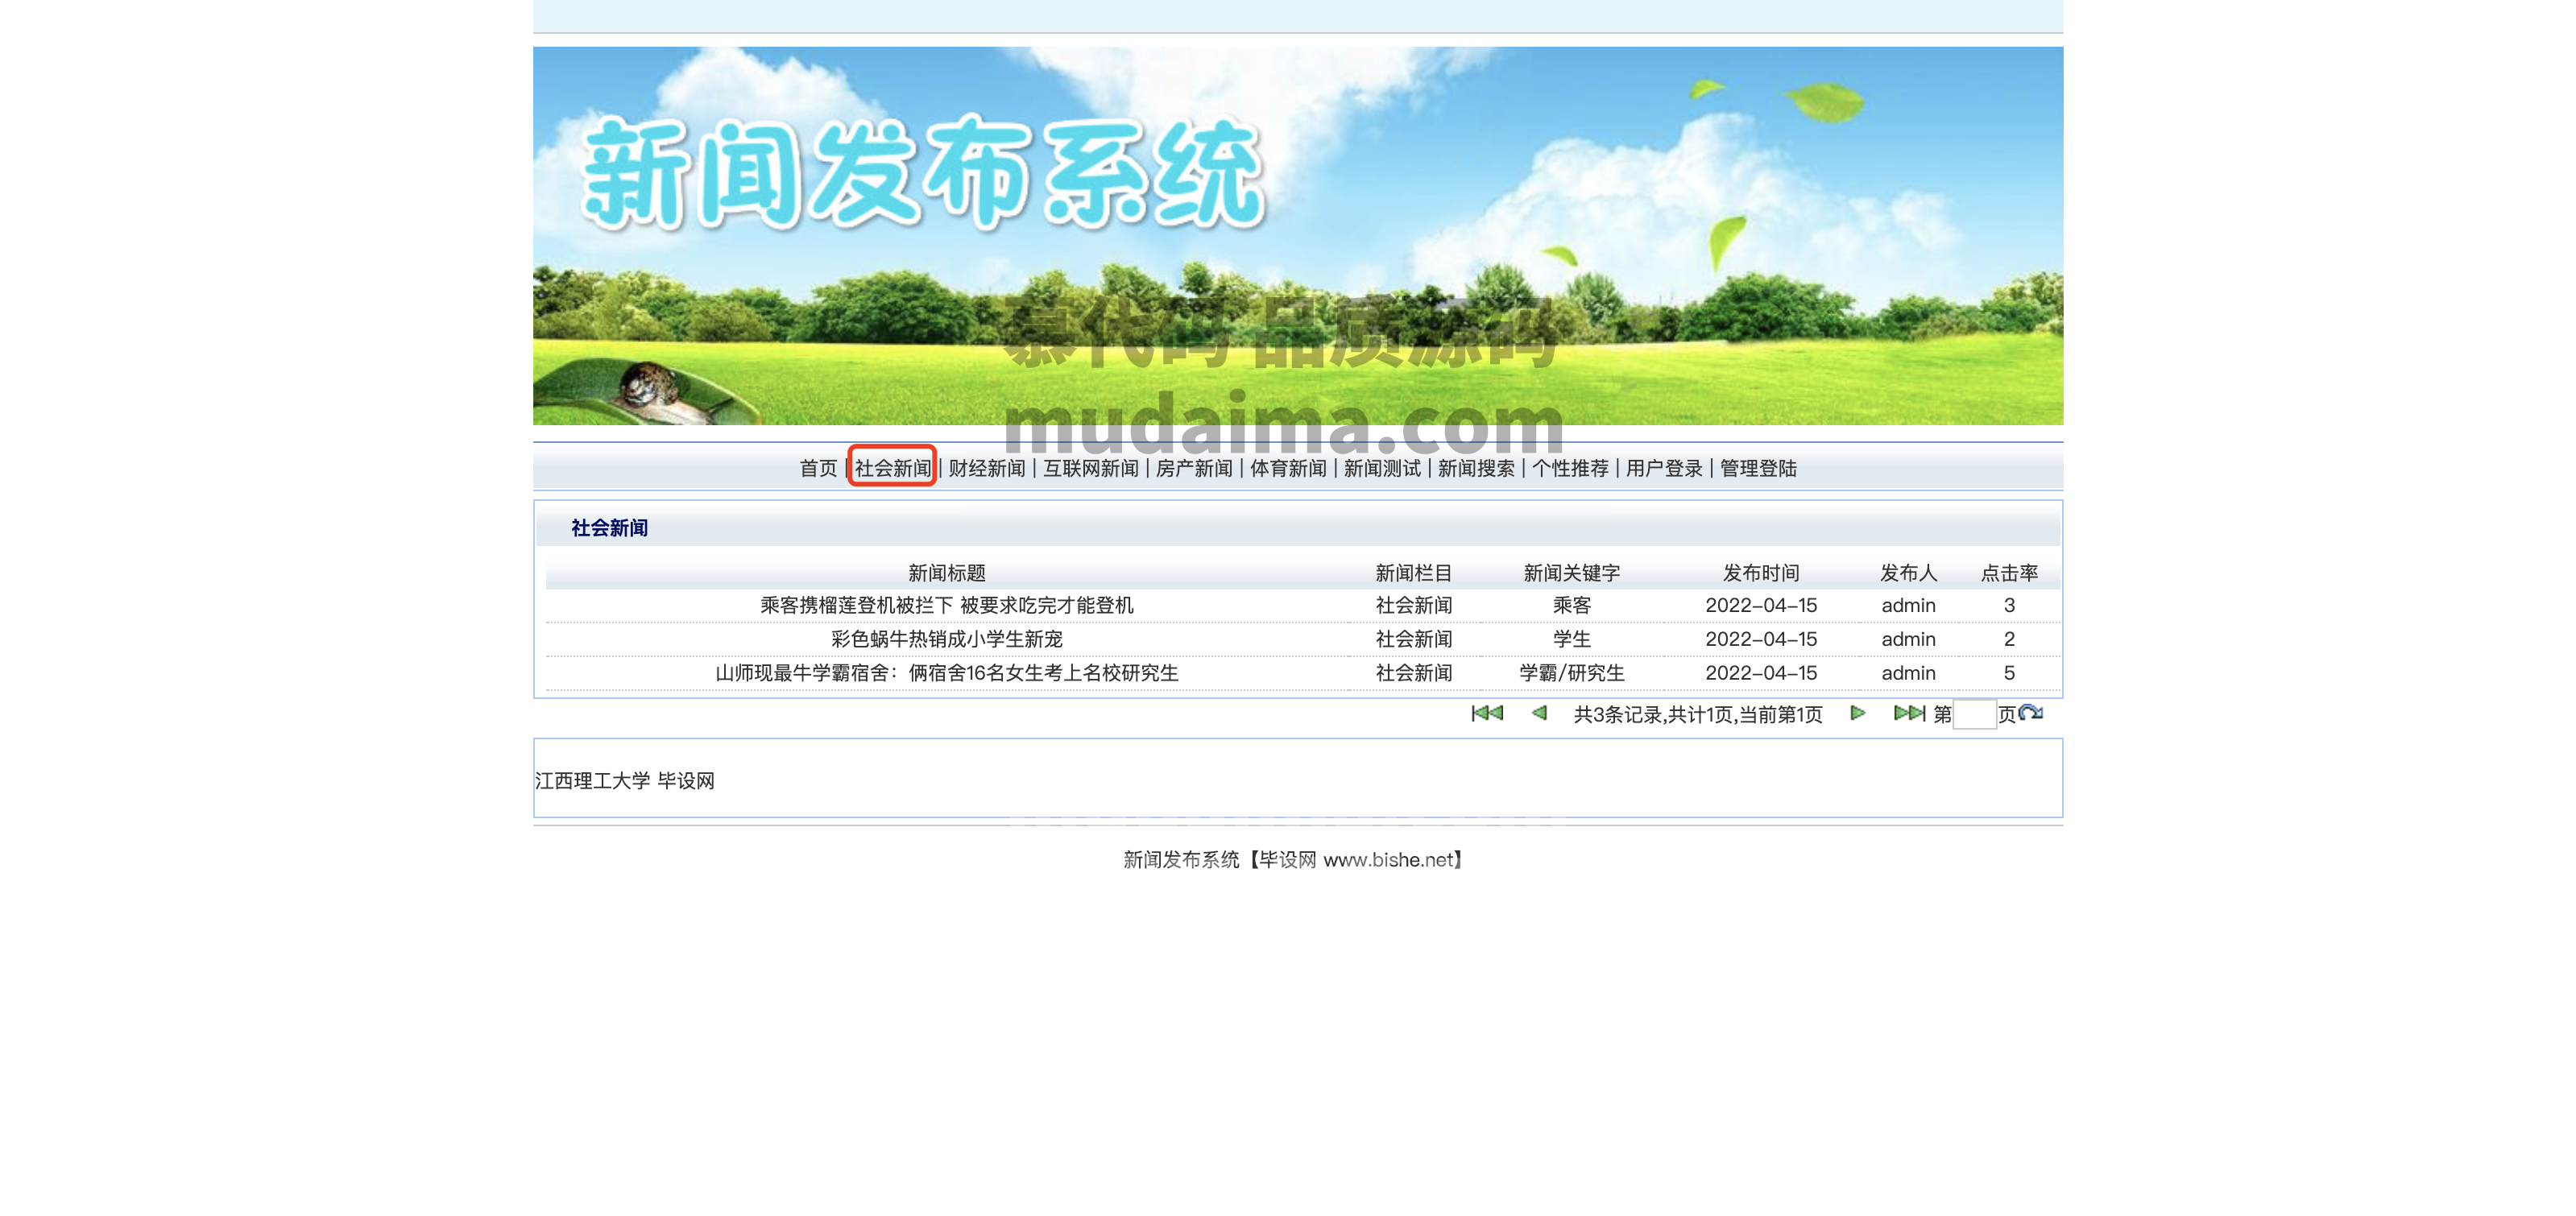Open article 山师现最牛学霸宿舍
The image size is (2576, 1216).
tap(947, 673)
